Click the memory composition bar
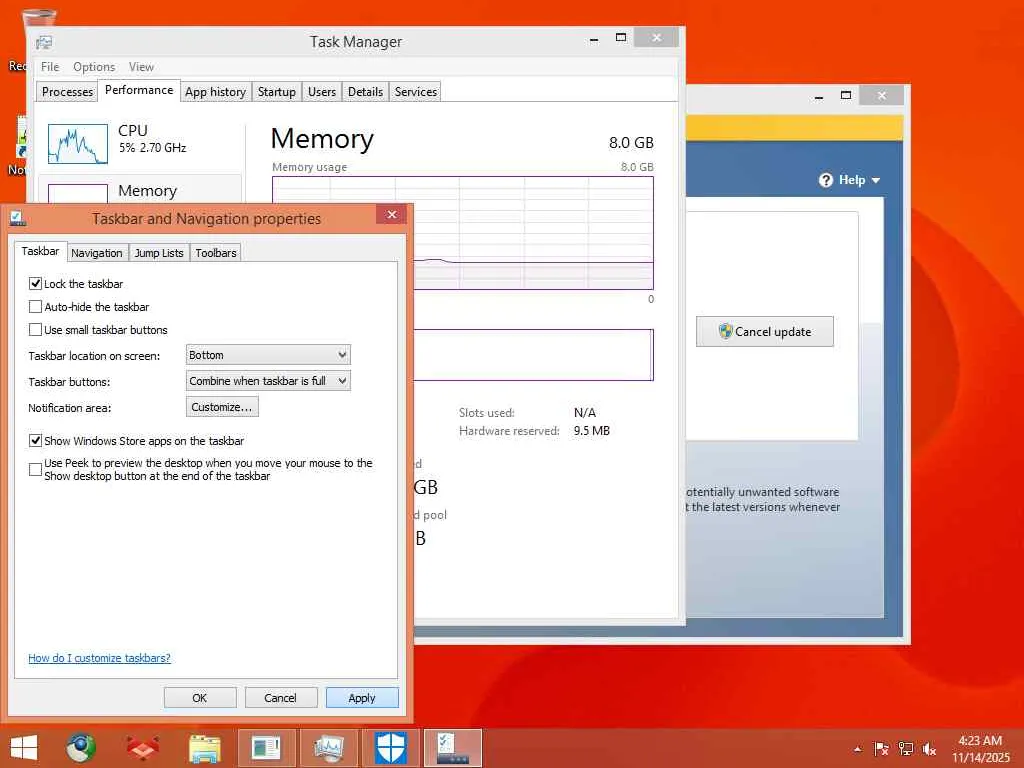This screenshot has width=1024, height=768. pos(534,355)
